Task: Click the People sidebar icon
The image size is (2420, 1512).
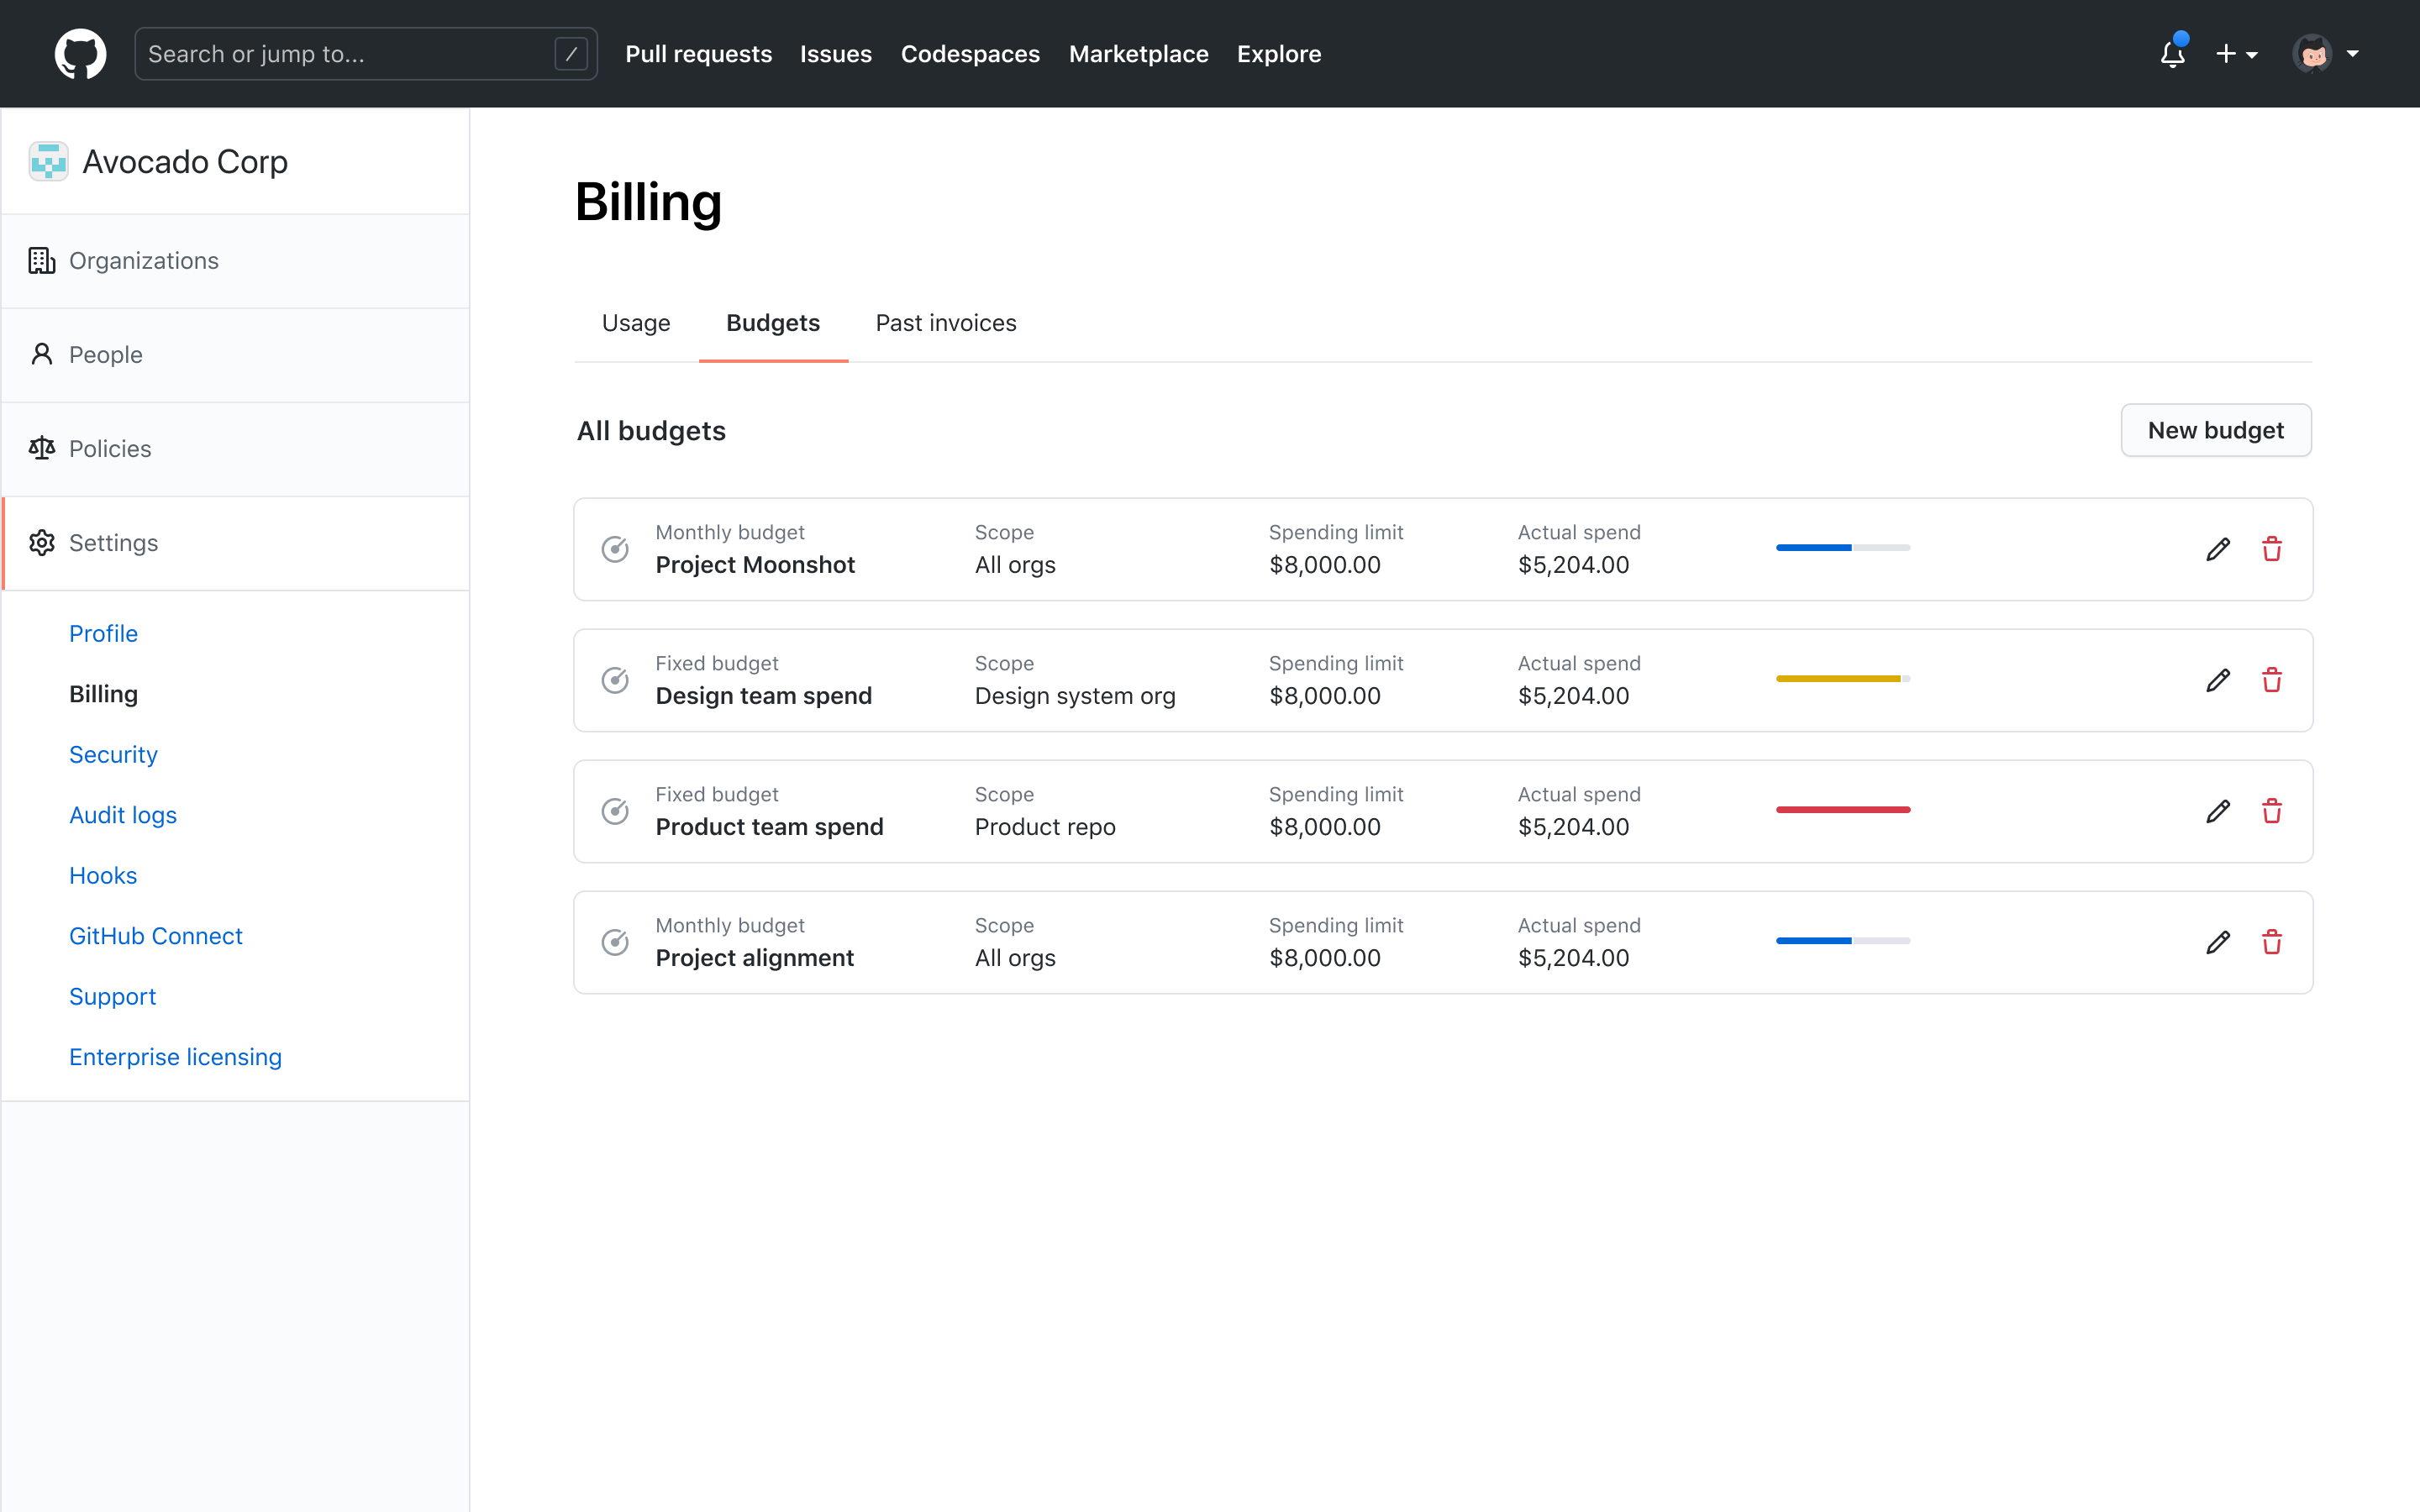Action: 41,354
